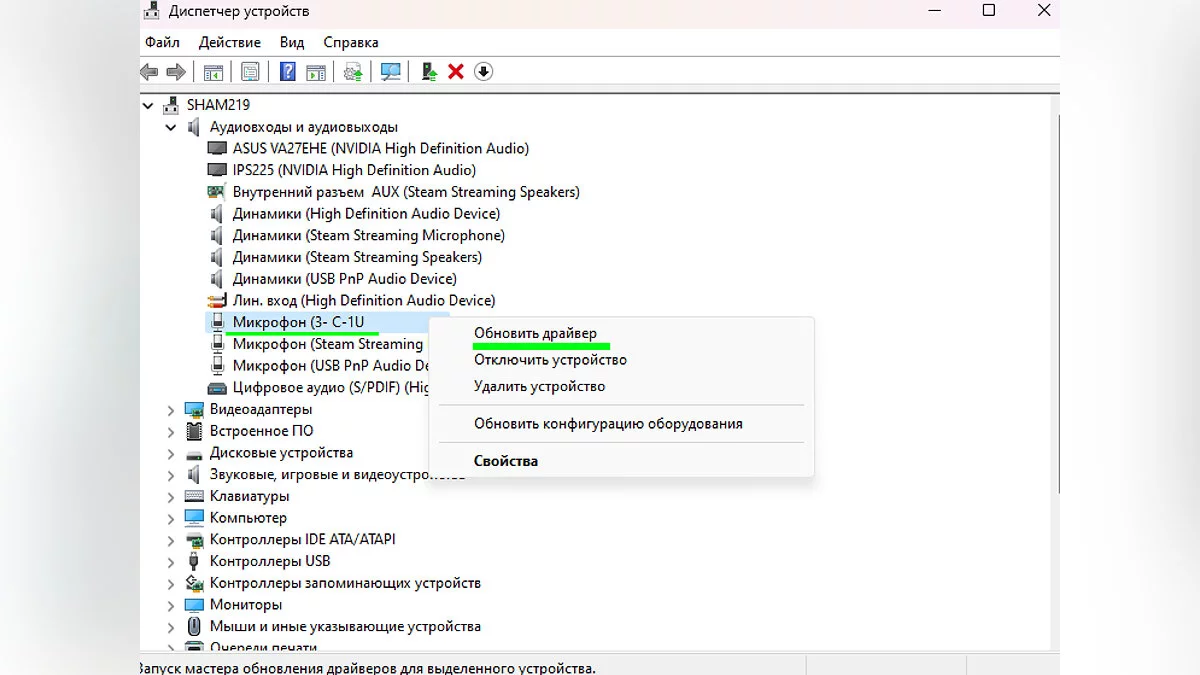The image size is (1200, 675).
Task: Choose Отключить устройство in the context menu
Action: (x=621, y=360)
